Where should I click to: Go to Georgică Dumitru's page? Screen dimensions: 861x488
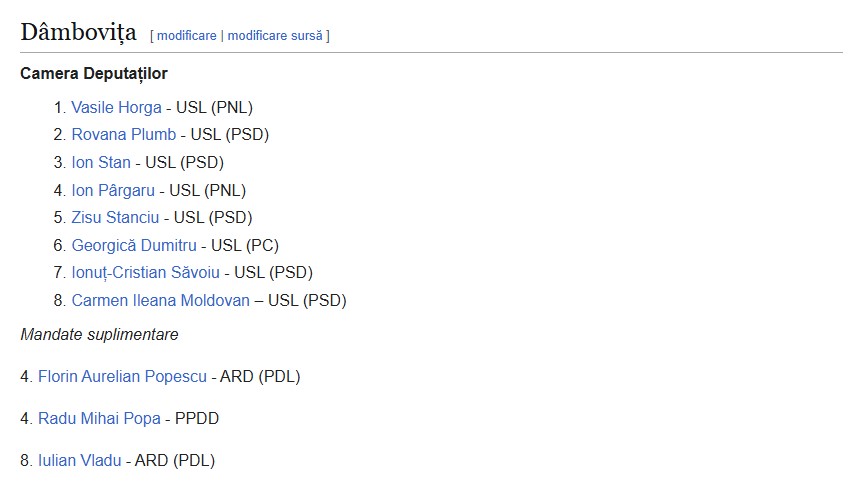click(x=134, y=245)
